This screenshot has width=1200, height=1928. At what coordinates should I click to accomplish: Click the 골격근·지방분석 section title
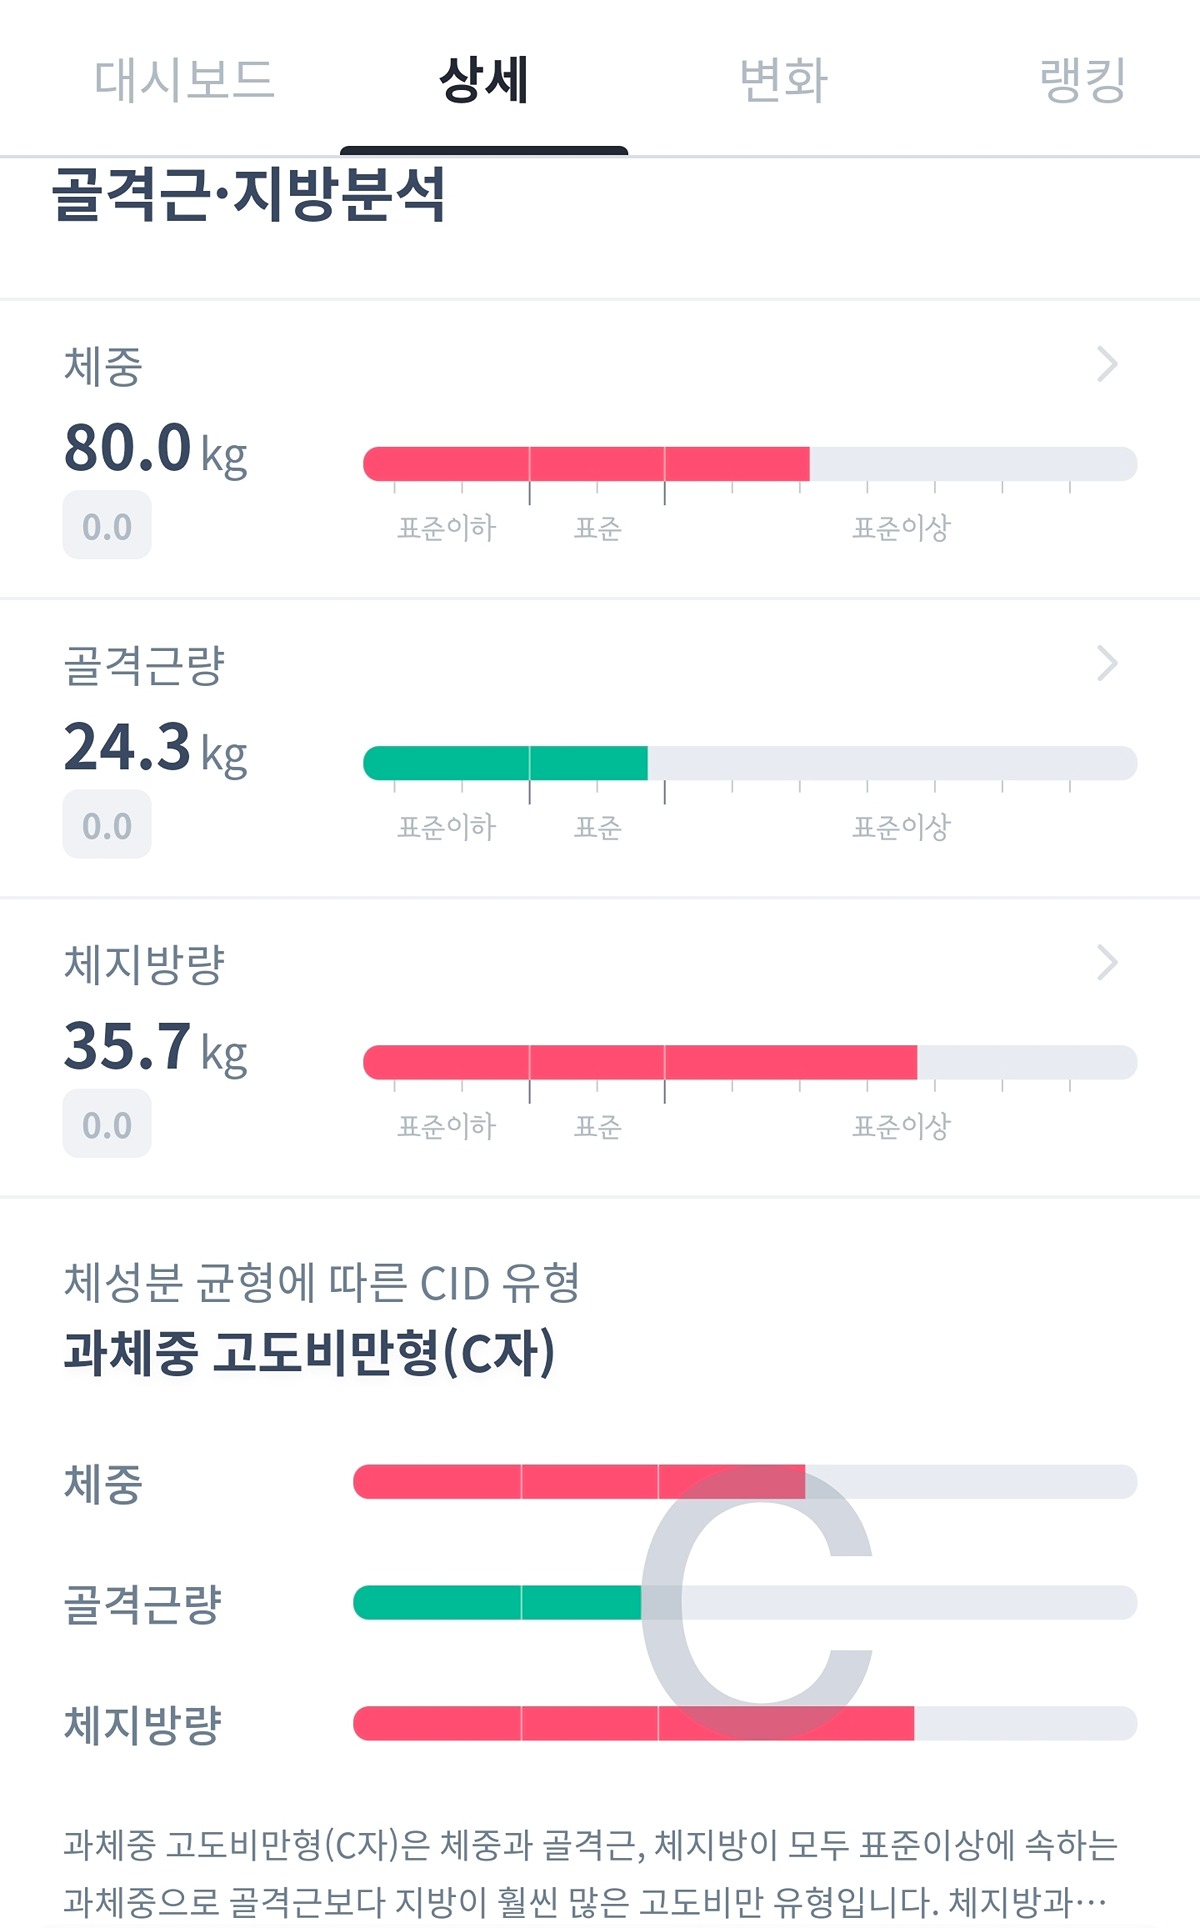(248, 194)
